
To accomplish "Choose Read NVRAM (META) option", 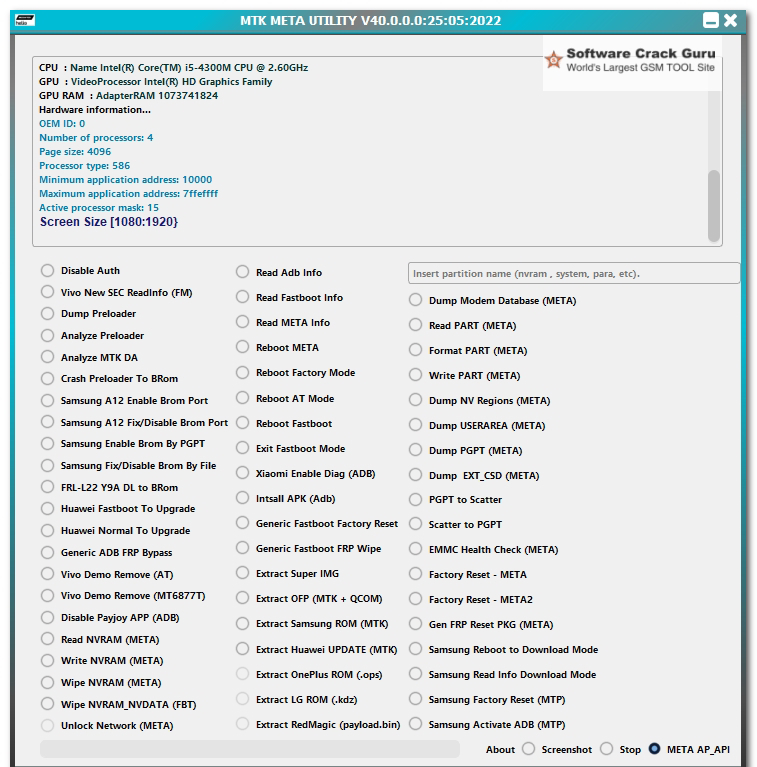I will [47, 639].
